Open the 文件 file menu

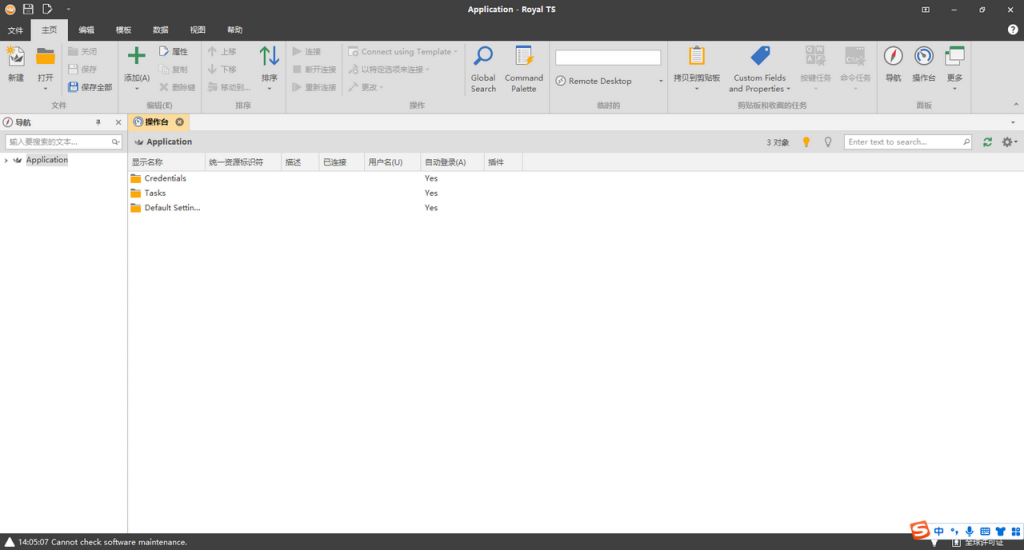[15, 30]
